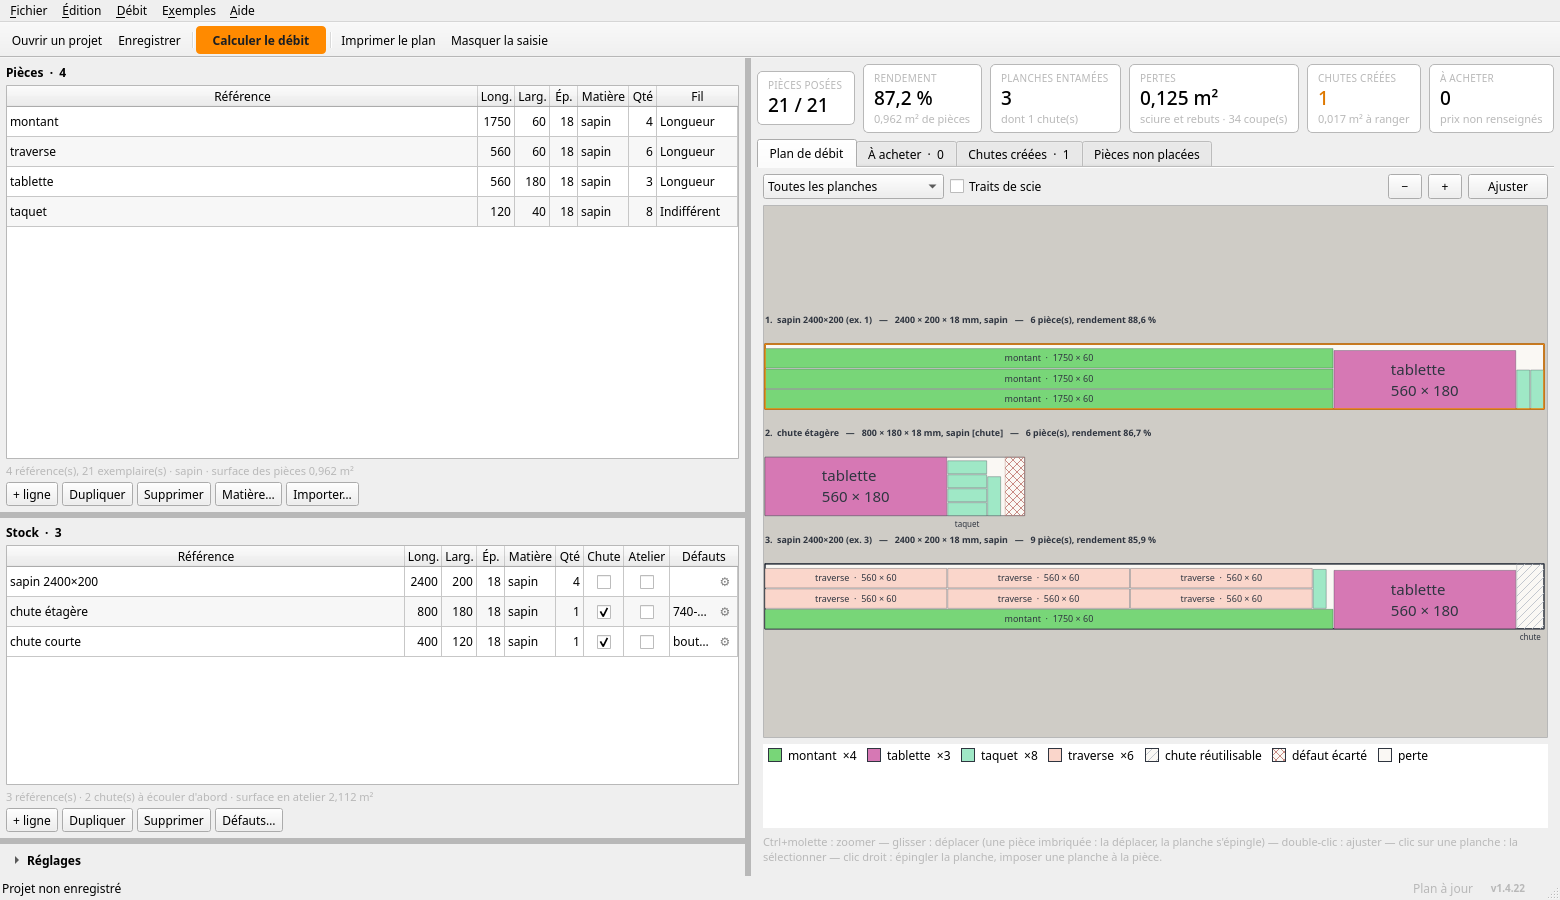Click the chute réutilisable legend icon
1560x900 pixels.
click(x=1152, y=755)
